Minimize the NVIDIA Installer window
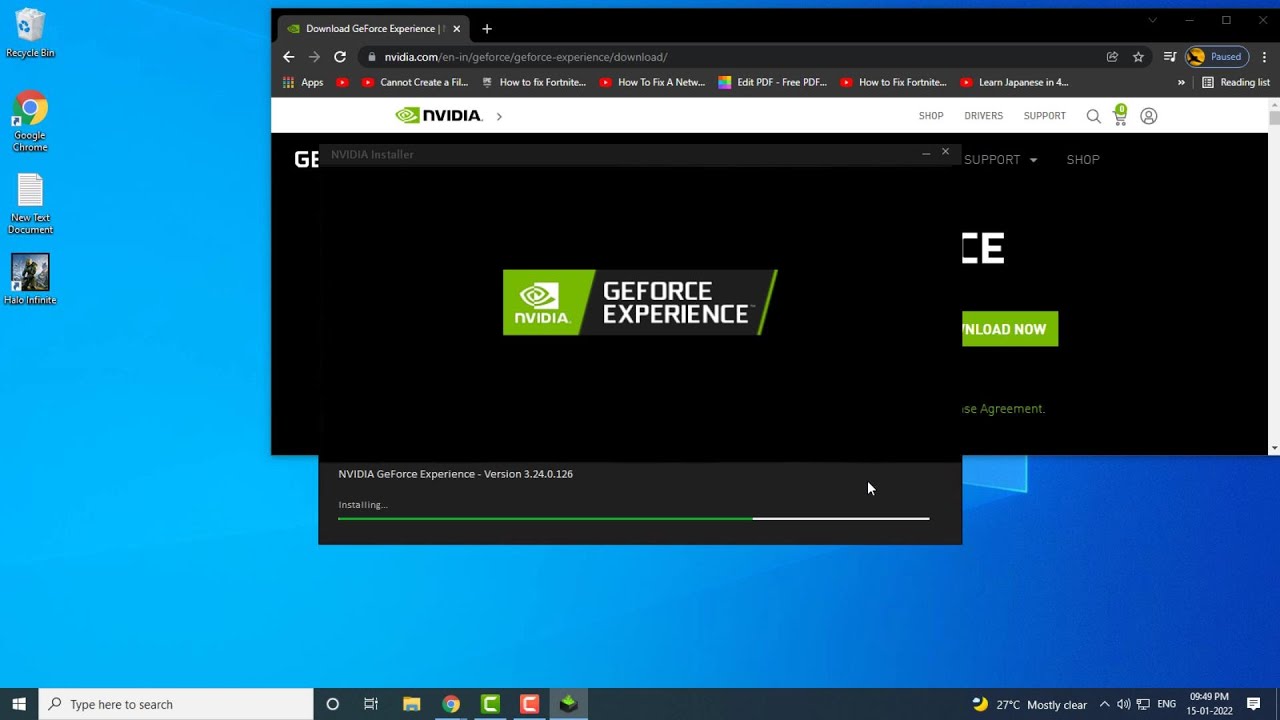The image size is (1280, 720). pyautogui.click(x=926, y=153)
